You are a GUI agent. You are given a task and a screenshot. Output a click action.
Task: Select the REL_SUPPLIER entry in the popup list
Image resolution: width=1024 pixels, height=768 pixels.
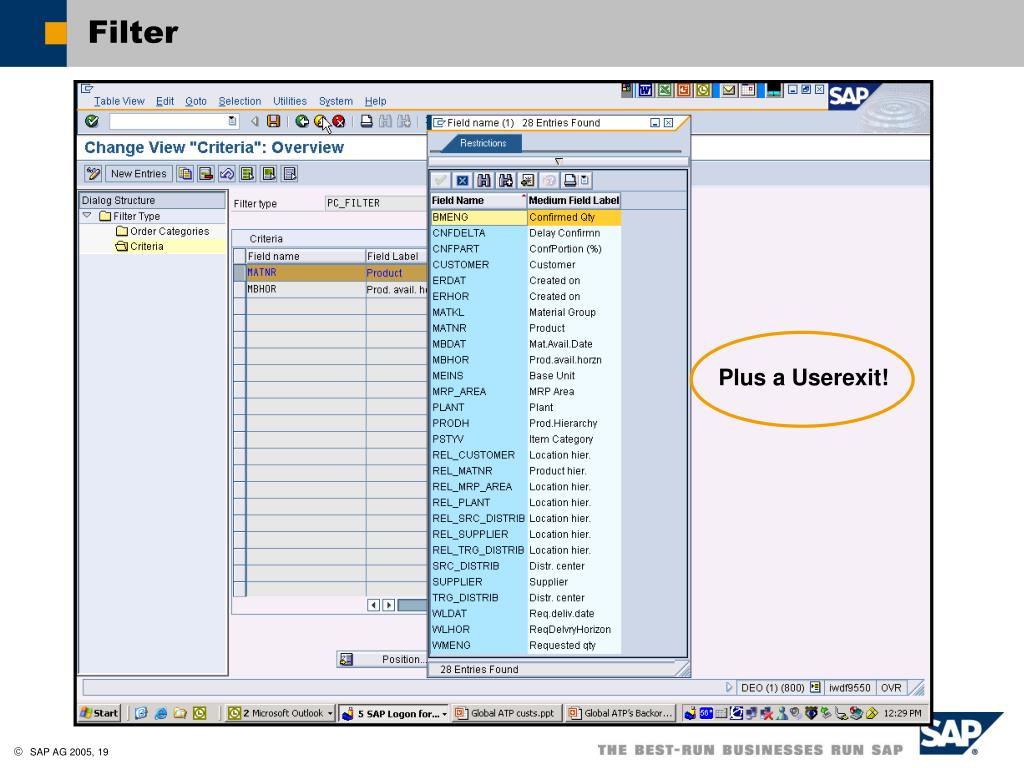[526, 534]
